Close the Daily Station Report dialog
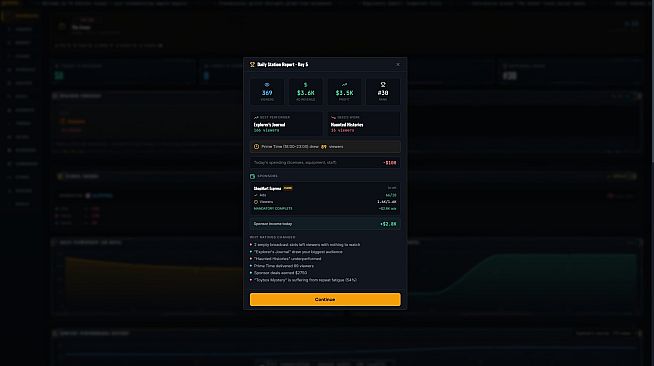This screenshot has width=654, height=366. pyautogui.click(x=398, y=65)
